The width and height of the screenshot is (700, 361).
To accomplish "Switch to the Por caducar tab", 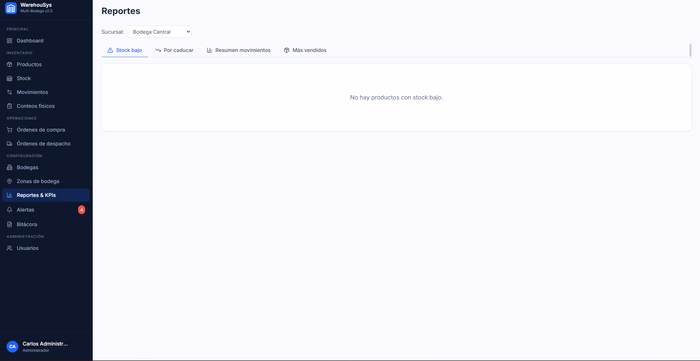I will coord(174,50).
